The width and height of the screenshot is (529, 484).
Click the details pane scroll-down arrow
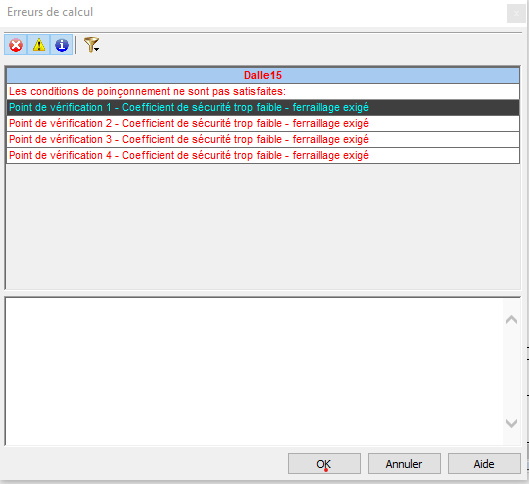511,423
